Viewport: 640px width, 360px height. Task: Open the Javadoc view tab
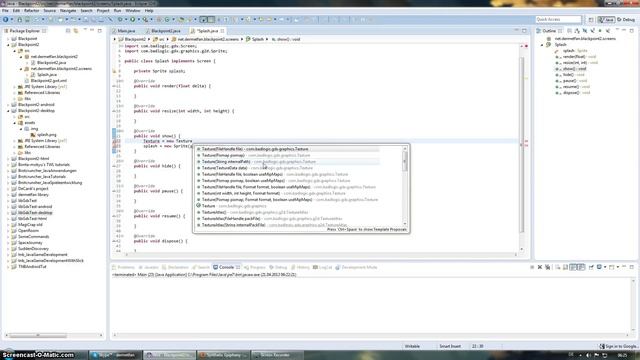click(x=149, y=267)
